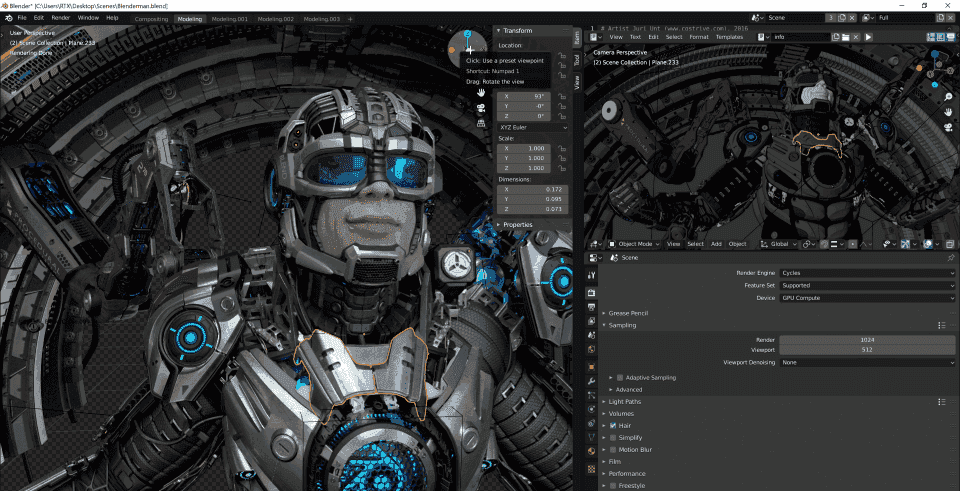Pin the properties editor with the pin icon
The image size is (960, 491).
pyautogui.click(x=951, y=258)
